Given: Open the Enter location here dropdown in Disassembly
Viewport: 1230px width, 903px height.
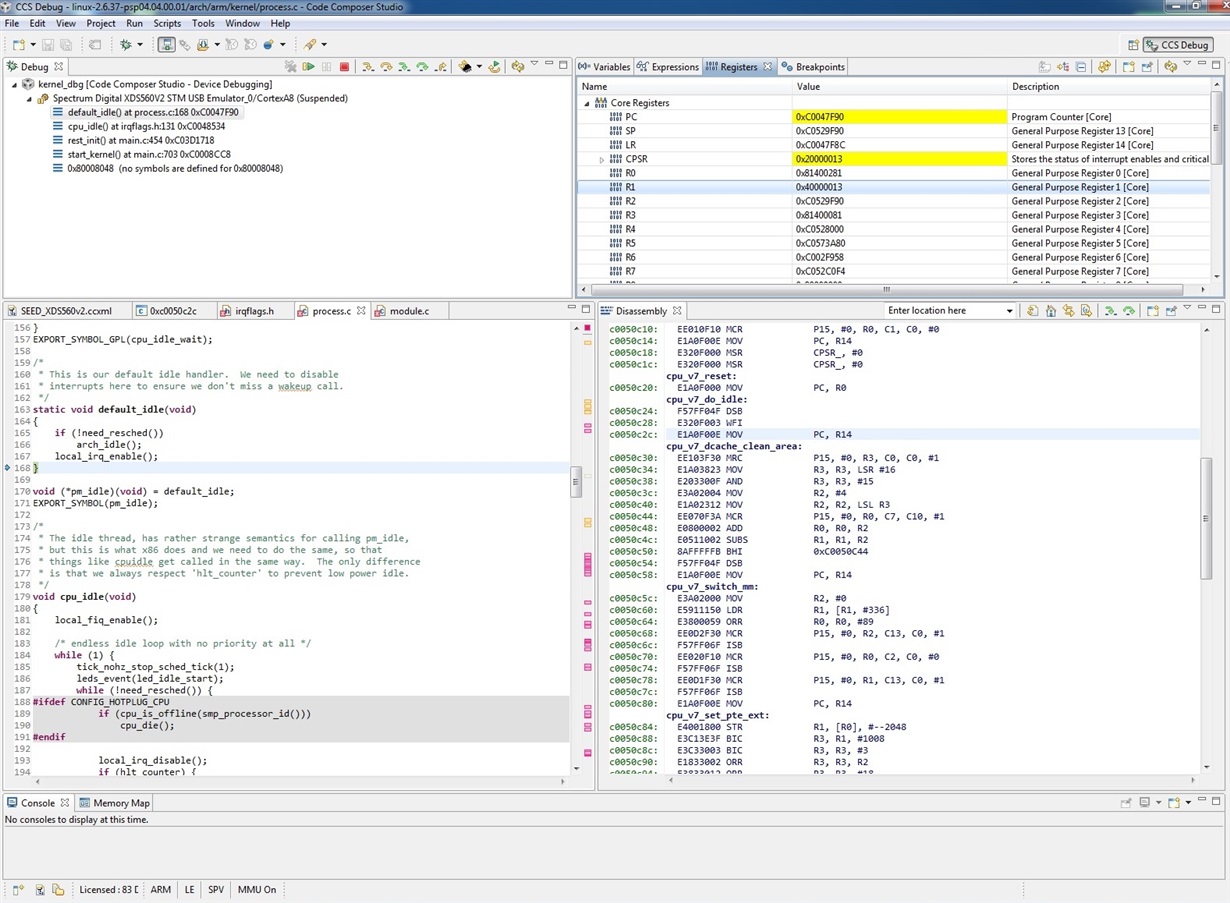Looking at the screenshot, I should point(1009,311).
